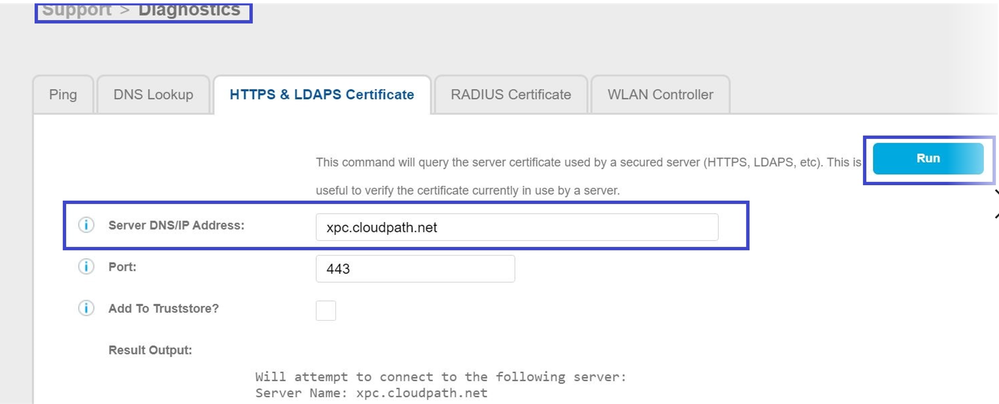999x404 pixels.
Task: Select the HTTPS & LDAPS Certificate tab
Action: coord(321,95)
